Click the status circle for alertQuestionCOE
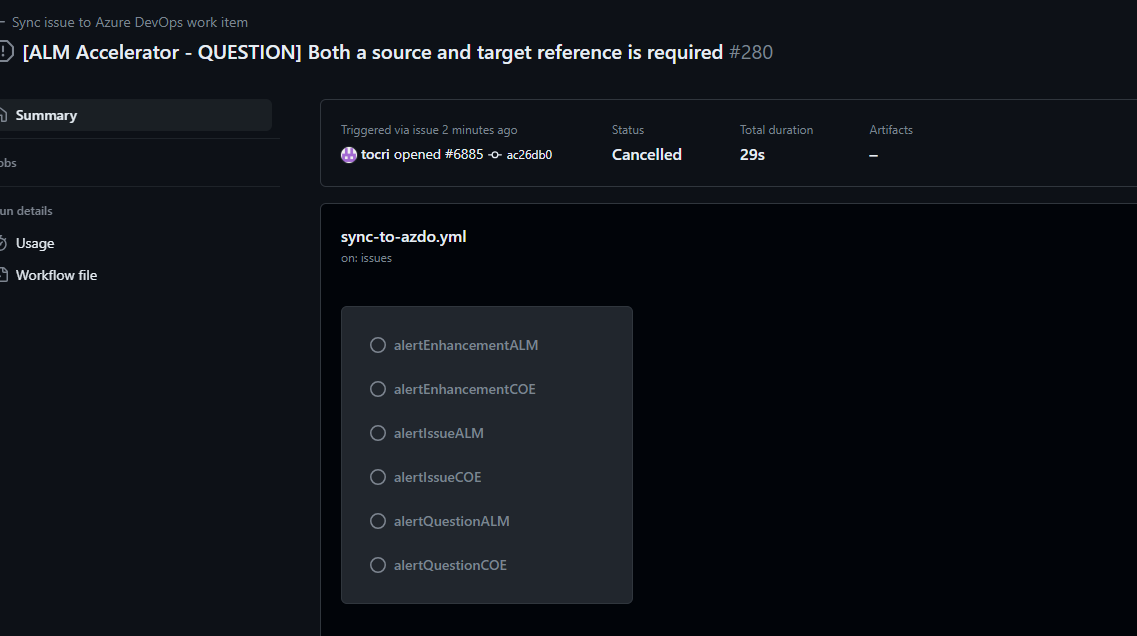 pyautogui.click(x=378, y=564)
